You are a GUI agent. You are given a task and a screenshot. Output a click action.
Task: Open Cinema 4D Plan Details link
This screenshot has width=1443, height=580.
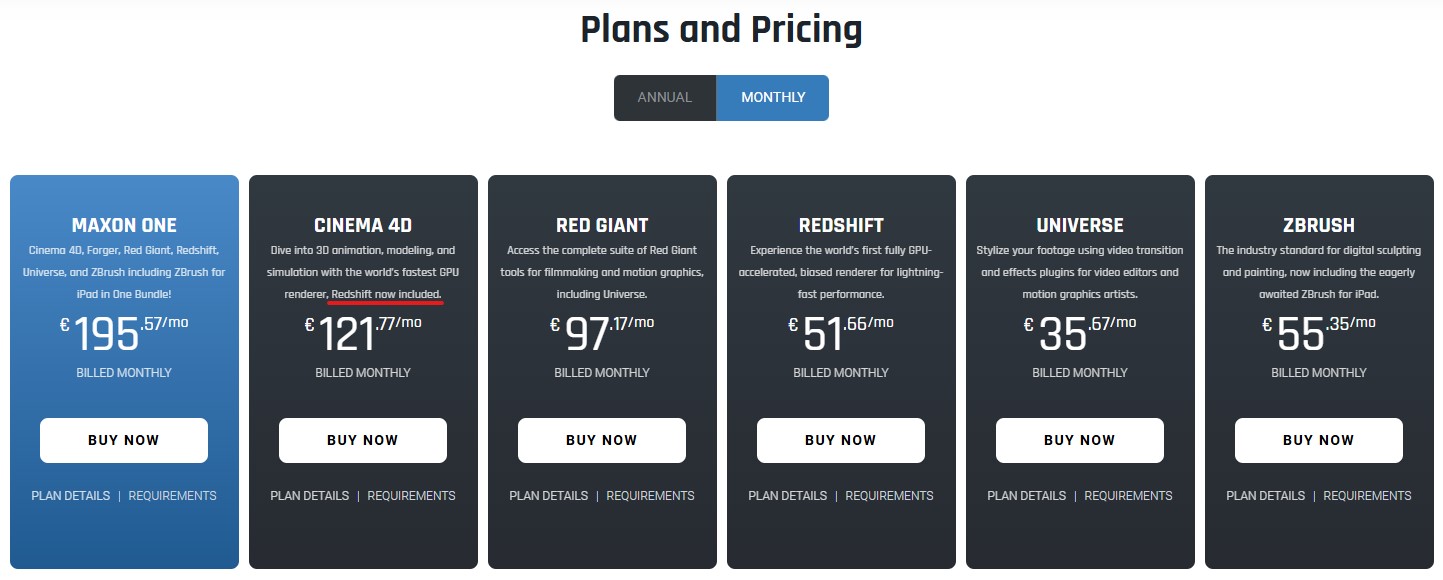(310, 496)
